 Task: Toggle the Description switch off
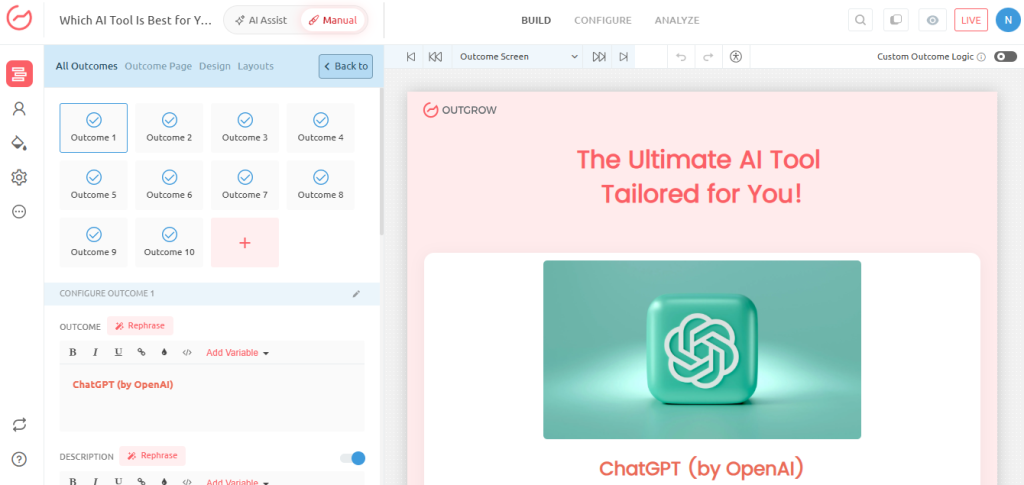pyautogui.click(x=353, y=458)
